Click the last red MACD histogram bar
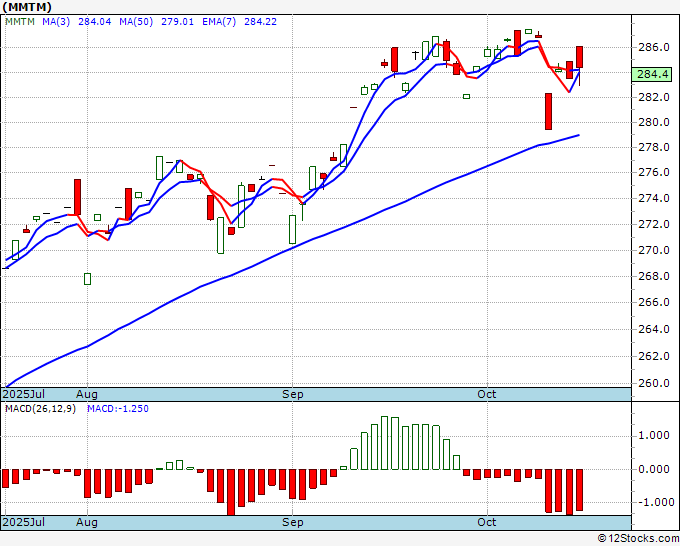The height and width of the screenshot is (546, 680). click(579, 490)
